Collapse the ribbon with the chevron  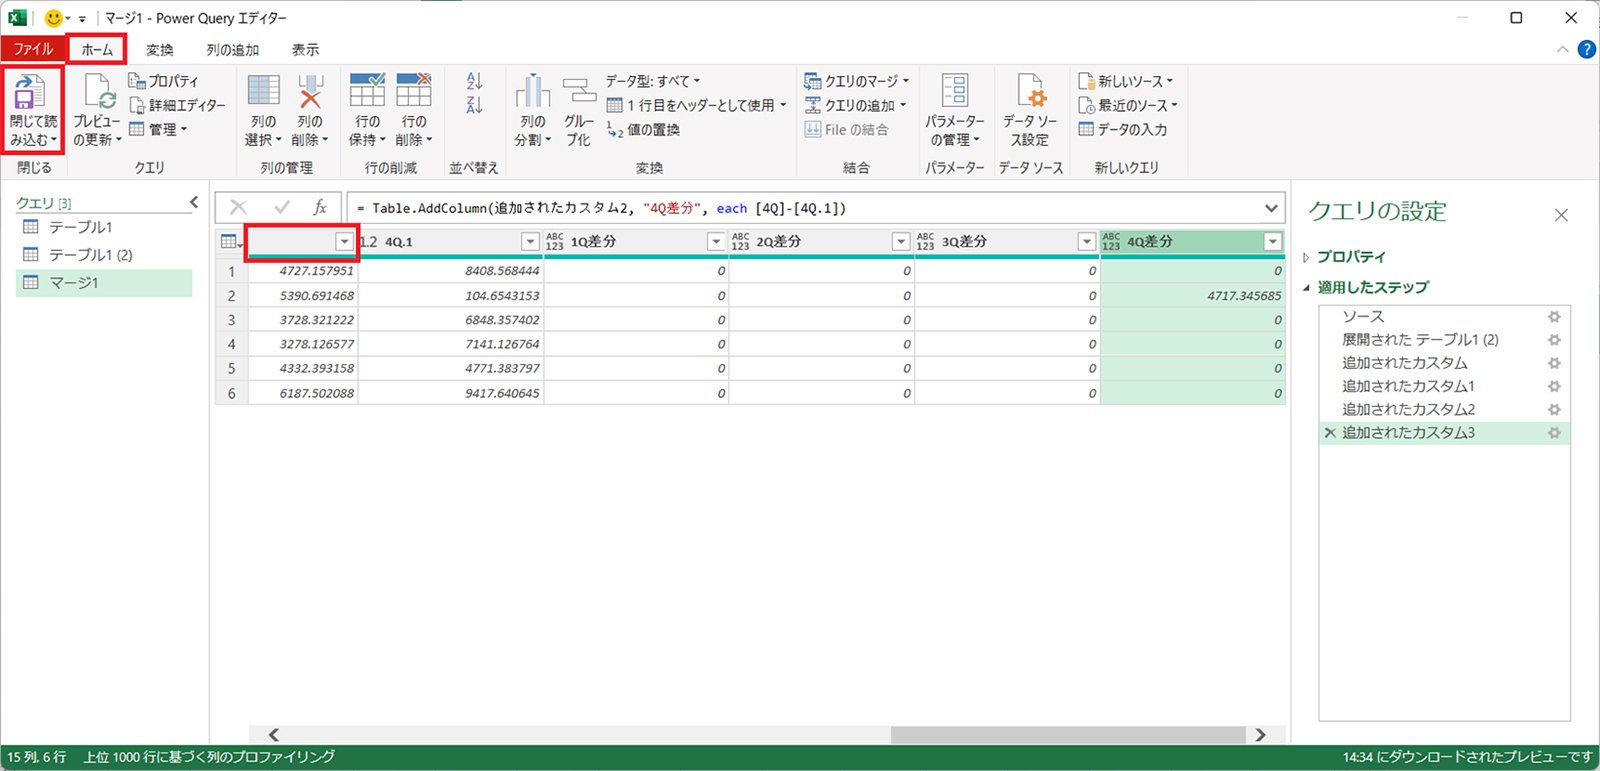pos(1562,49)
